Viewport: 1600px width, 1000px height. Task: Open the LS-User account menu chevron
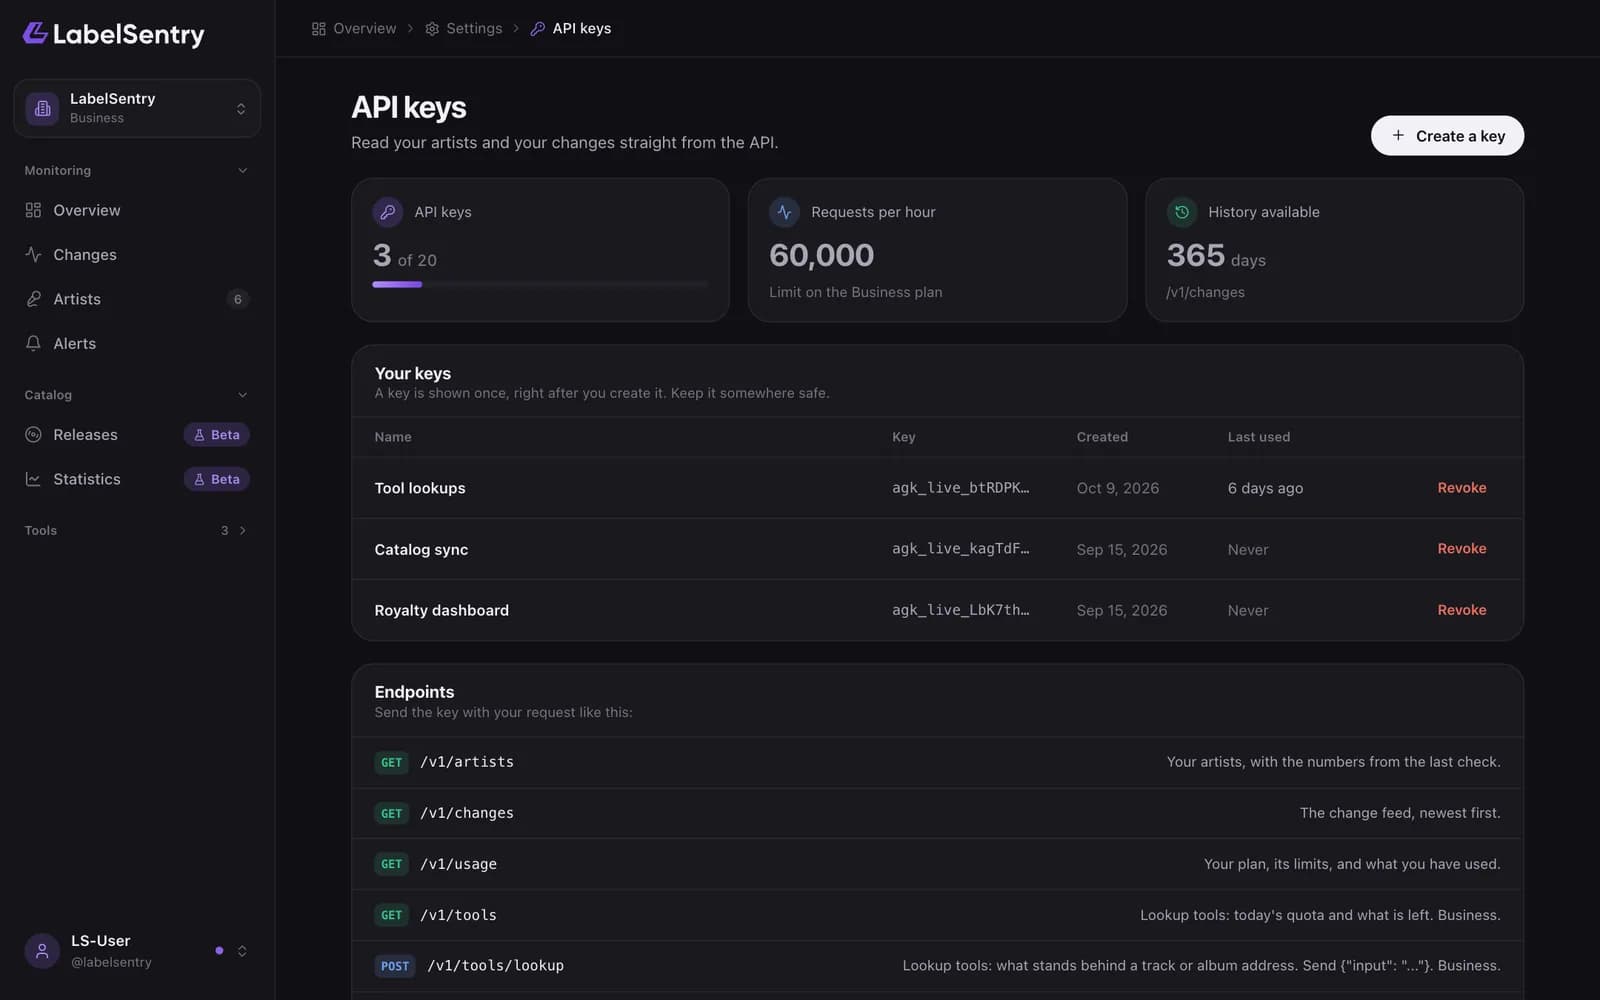tap(242, 951)
